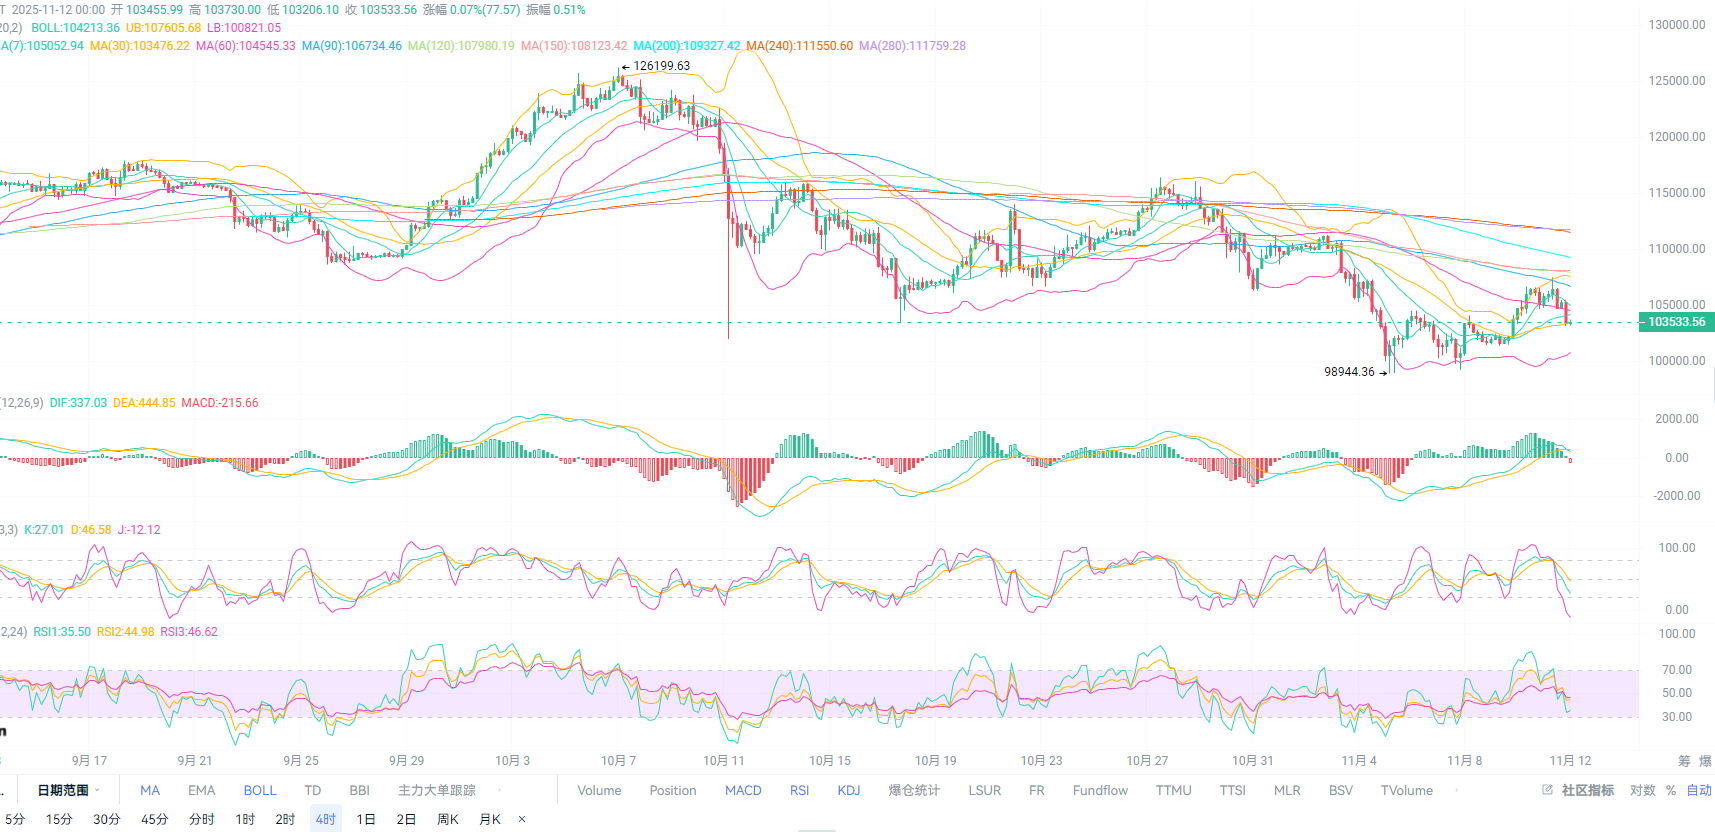Screen dimensions: 1715x832
Task: Switch price axis to 对数 log scale
Action: point(1642,790)
